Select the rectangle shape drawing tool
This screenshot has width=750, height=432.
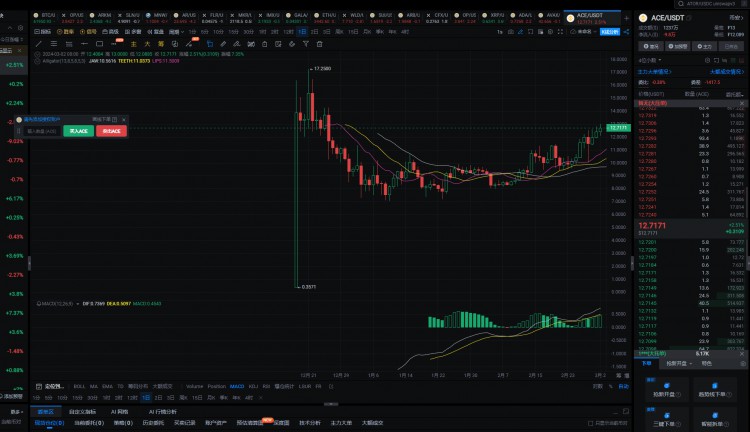99,44
